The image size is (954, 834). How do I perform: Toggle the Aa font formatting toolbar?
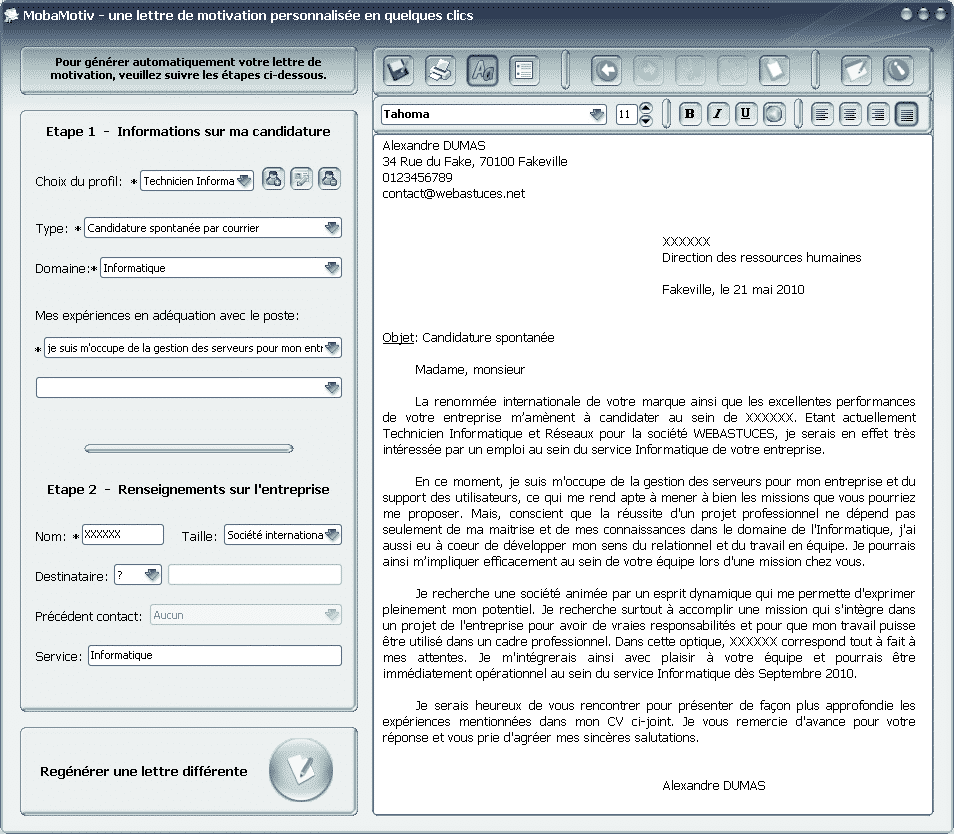(x=482, y=71)
